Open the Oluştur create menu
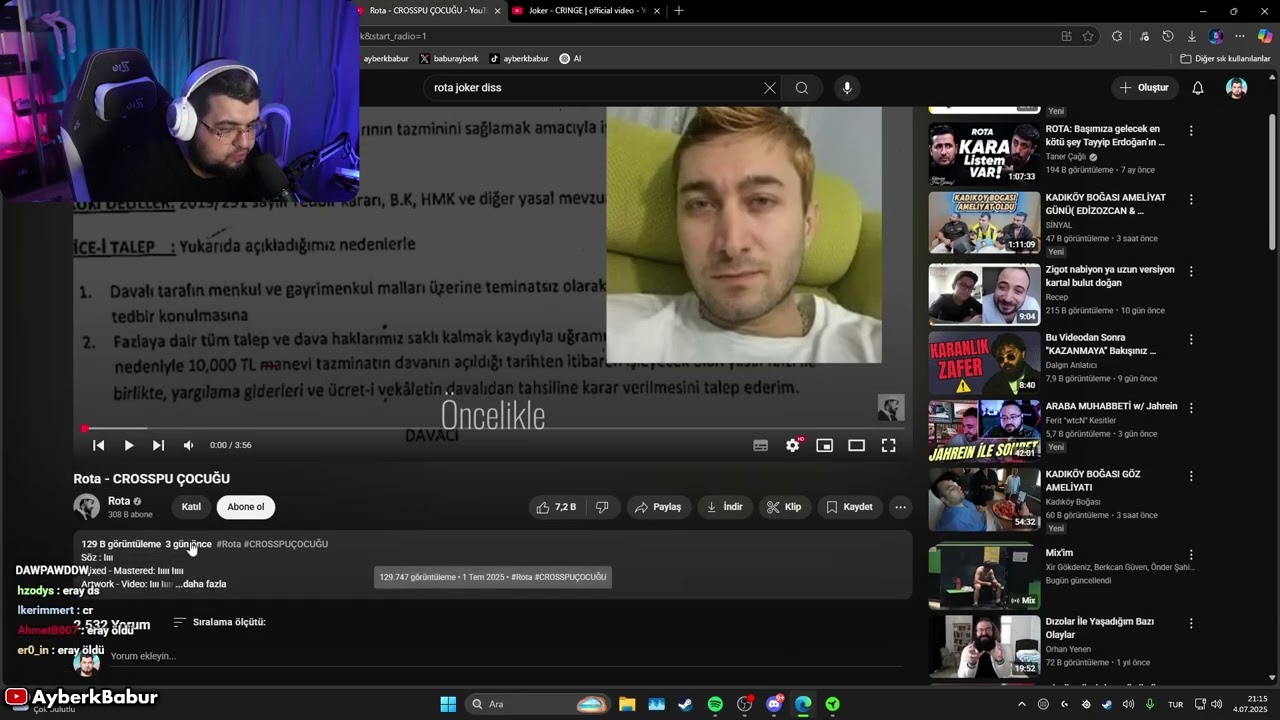Screen dimensions: 1280x720 click(1144, 88)
